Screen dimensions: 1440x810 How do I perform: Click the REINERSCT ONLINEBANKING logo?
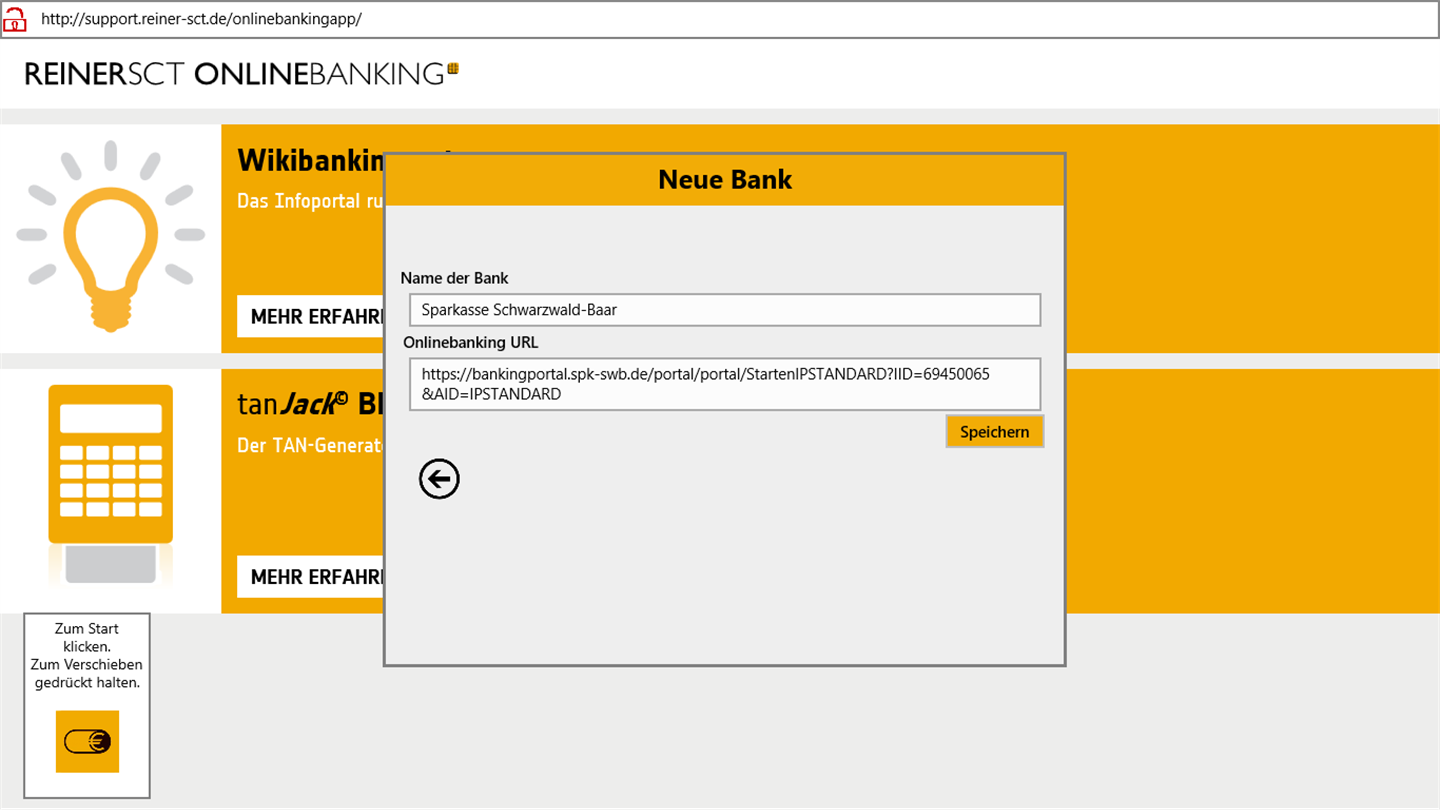pyautogui.click(x=241, y=74)
